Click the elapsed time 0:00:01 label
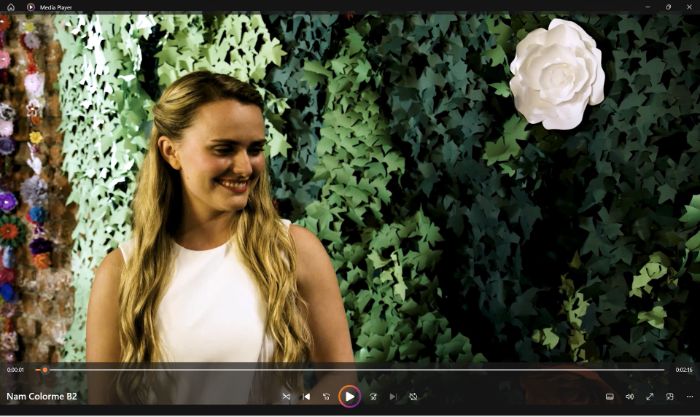 pyautogui.click(x=15, y=370)
